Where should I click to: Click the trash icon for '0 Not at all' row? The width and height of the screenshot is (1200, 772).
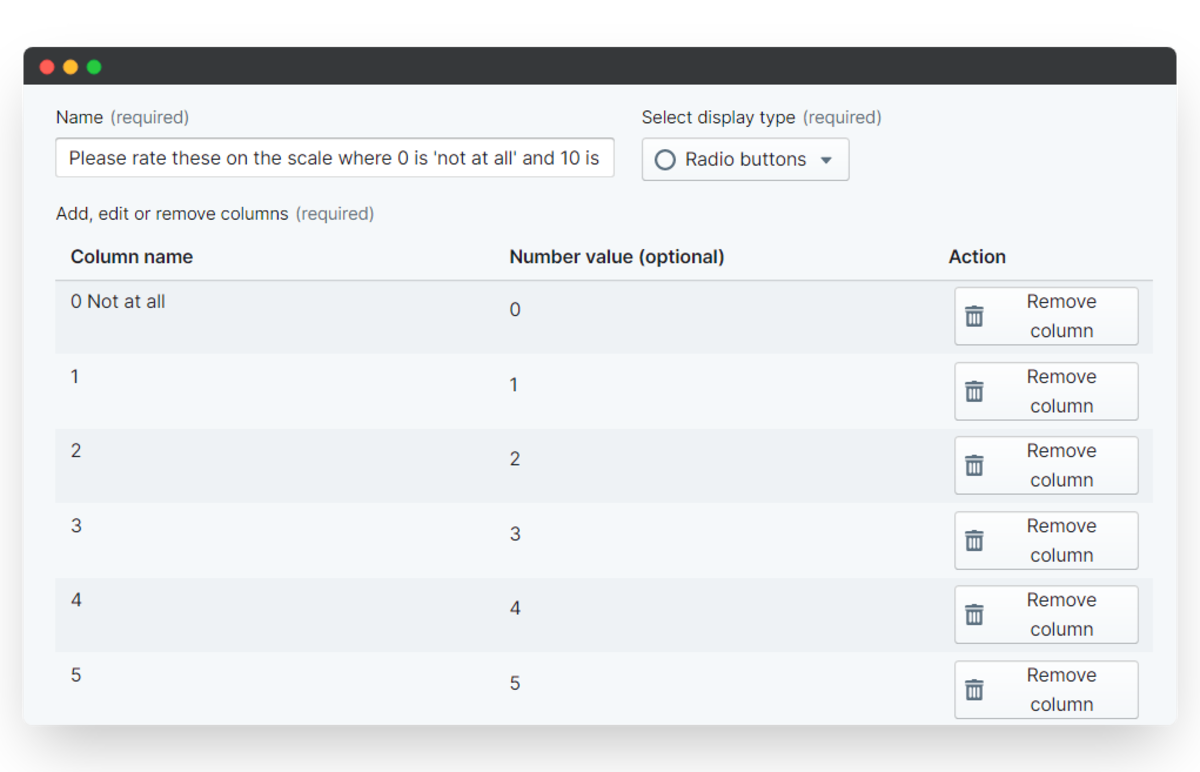(x=974, y=317)
